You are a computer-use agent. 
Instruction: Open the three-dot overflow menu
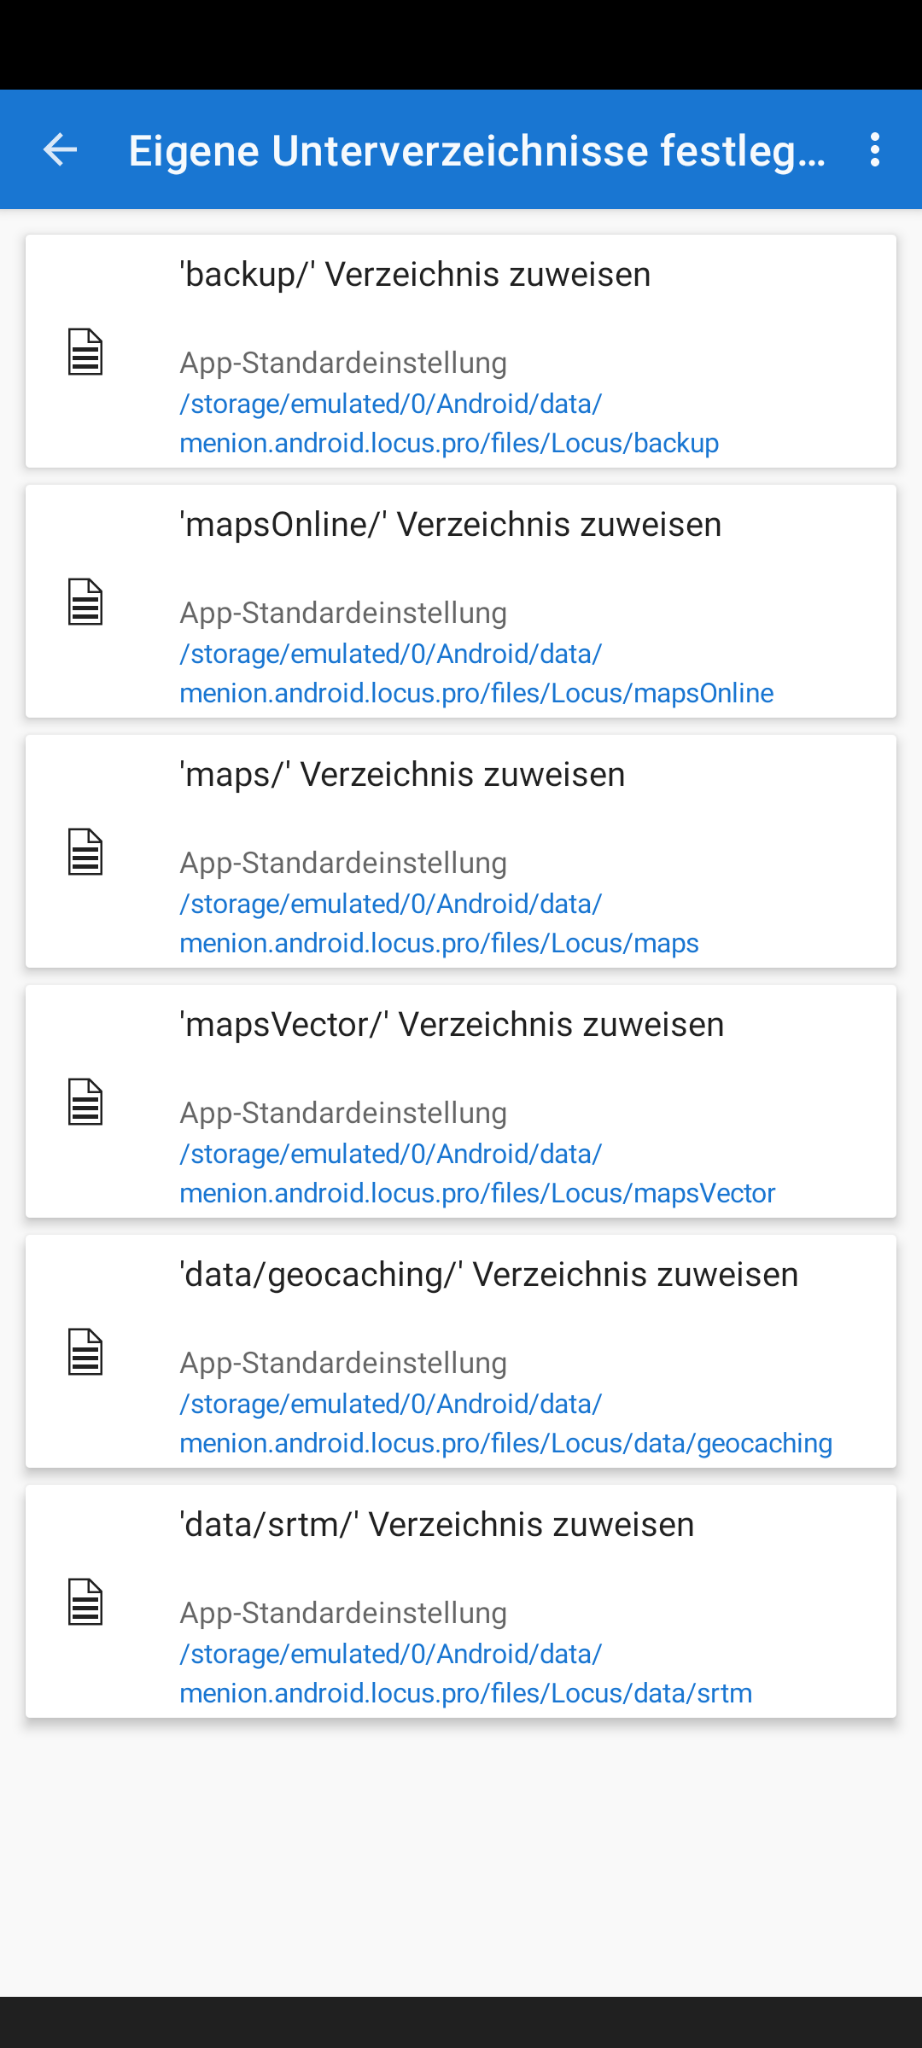pos(875,150)
